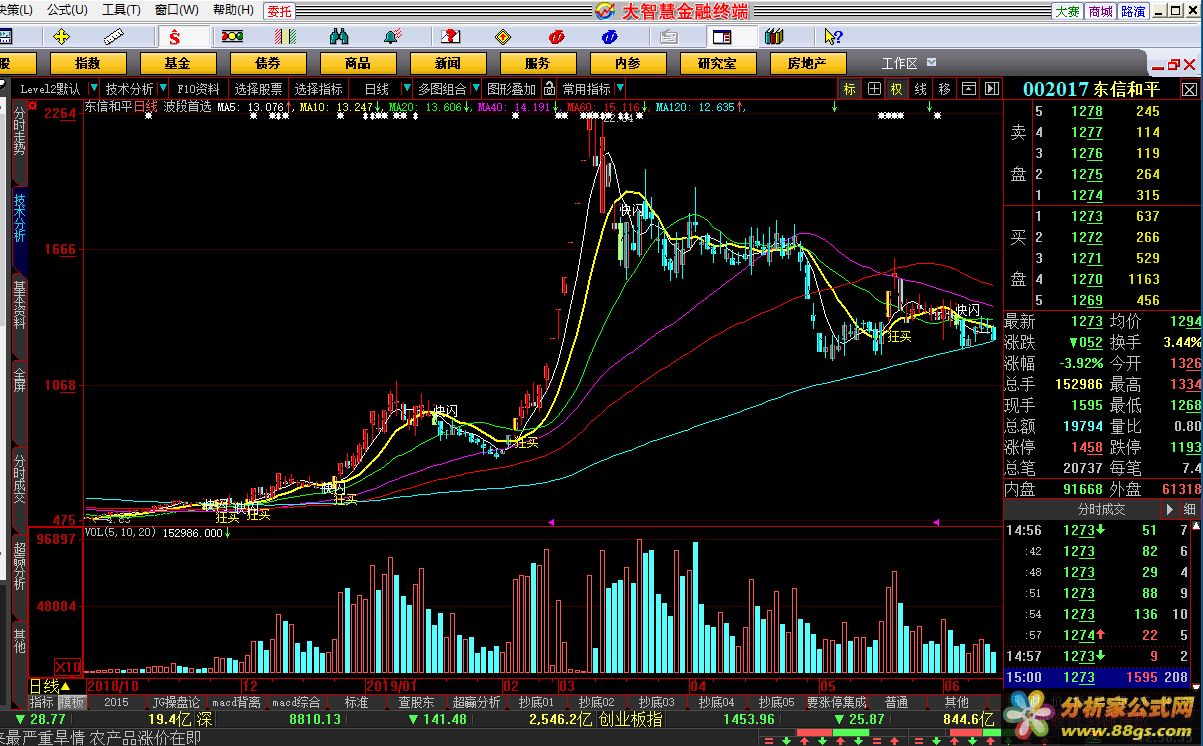Click the 研究室 category button
This screenshot has height=746, width=1203.
coord(717,63)
